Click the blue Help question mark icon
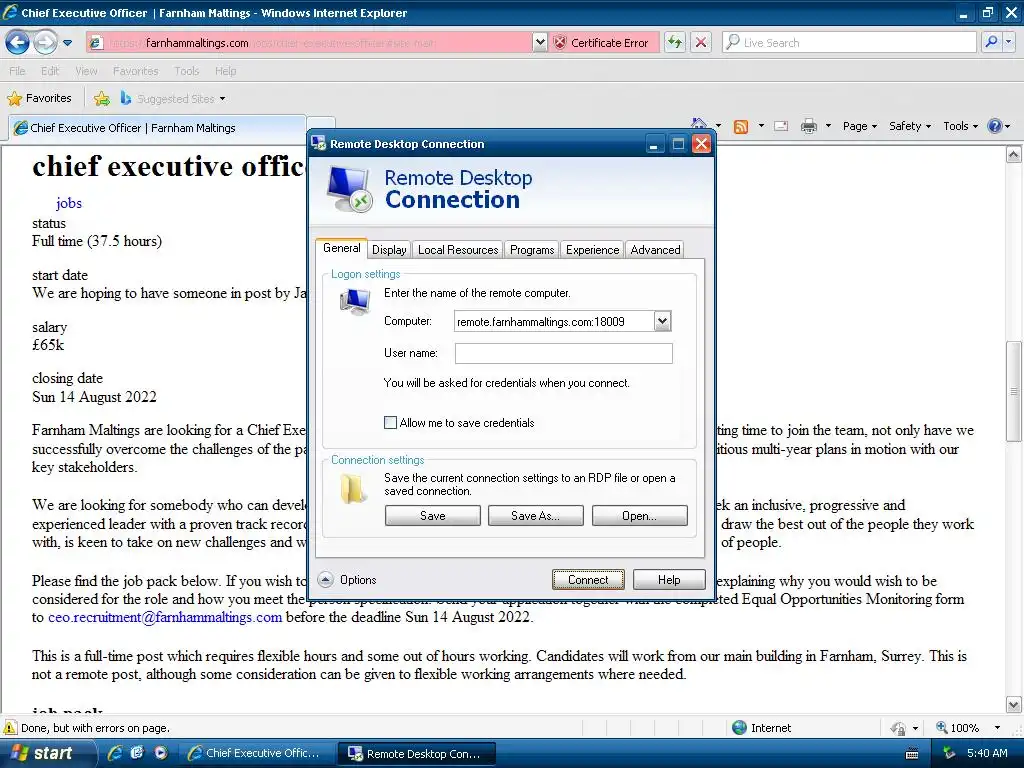 coord(995,126)
